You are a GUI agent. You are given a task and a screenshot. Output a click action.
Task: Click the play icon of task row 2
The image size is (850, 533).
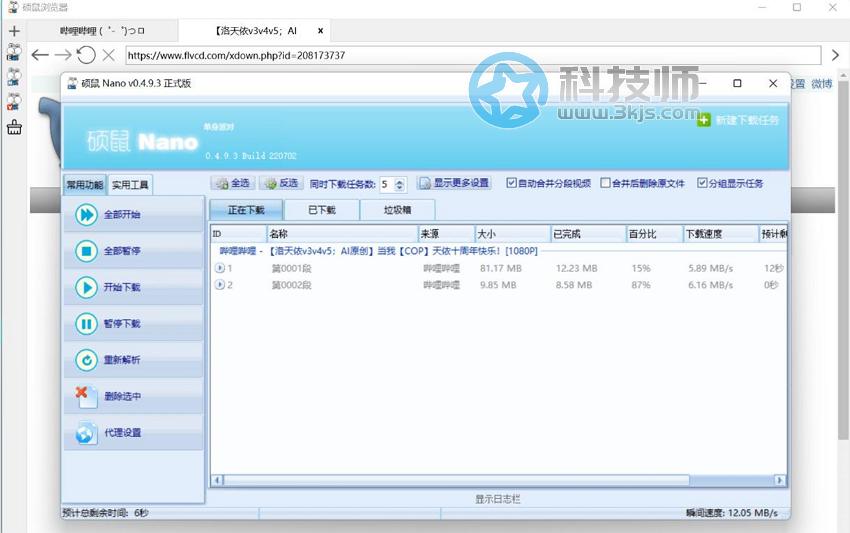220,285
